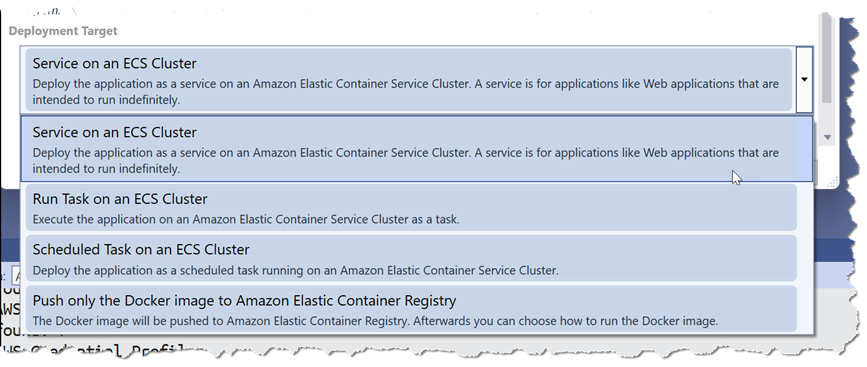Click 'Amazon Elastic Container Registry' heading text

coord(346,301)
